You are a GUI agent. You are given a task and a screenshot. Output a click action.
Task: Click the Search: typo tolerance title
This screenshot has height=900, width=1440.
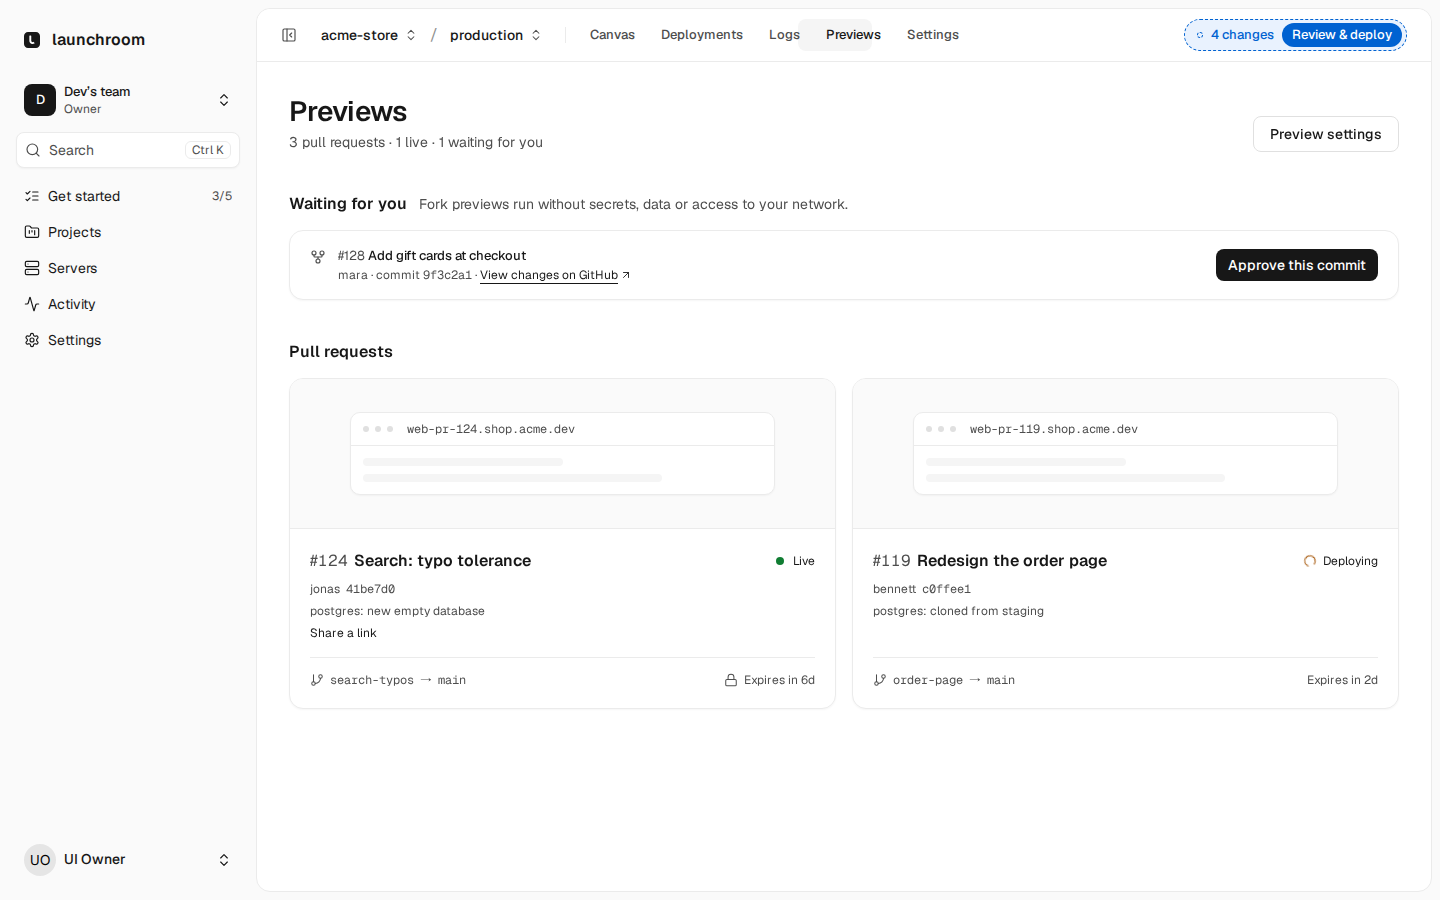click(442, 561)
